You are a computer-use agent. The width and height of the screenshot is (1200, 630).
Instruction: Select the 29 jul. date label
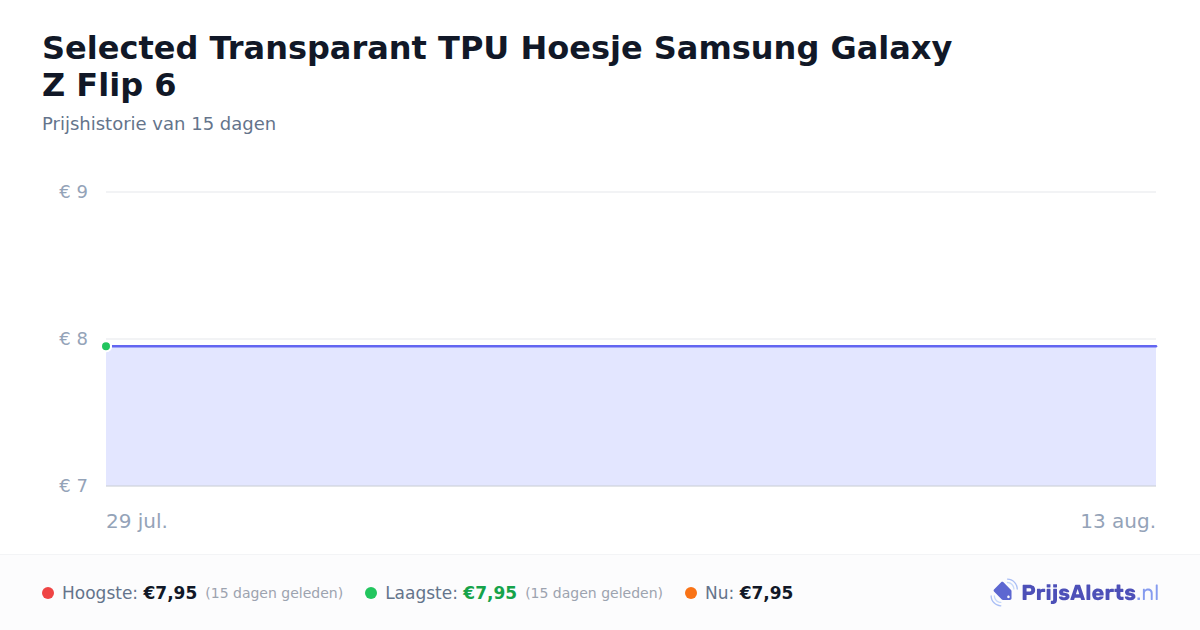tap(137, 521)
